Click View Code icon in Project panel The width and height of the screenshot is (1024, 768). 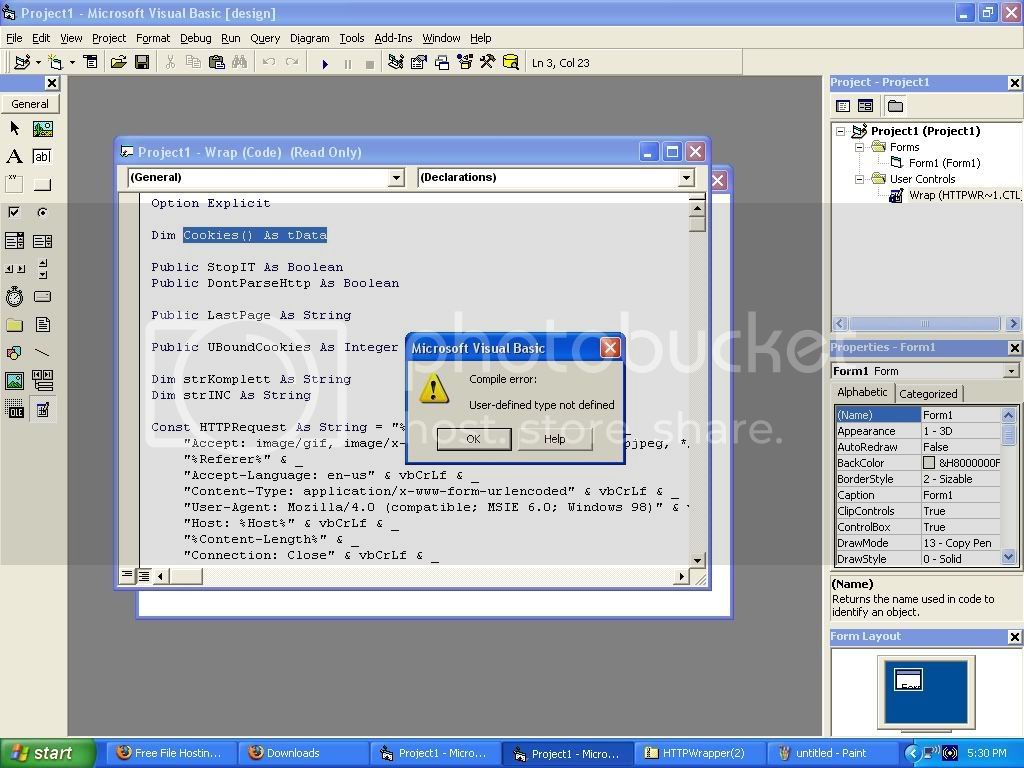coord(843,106)
